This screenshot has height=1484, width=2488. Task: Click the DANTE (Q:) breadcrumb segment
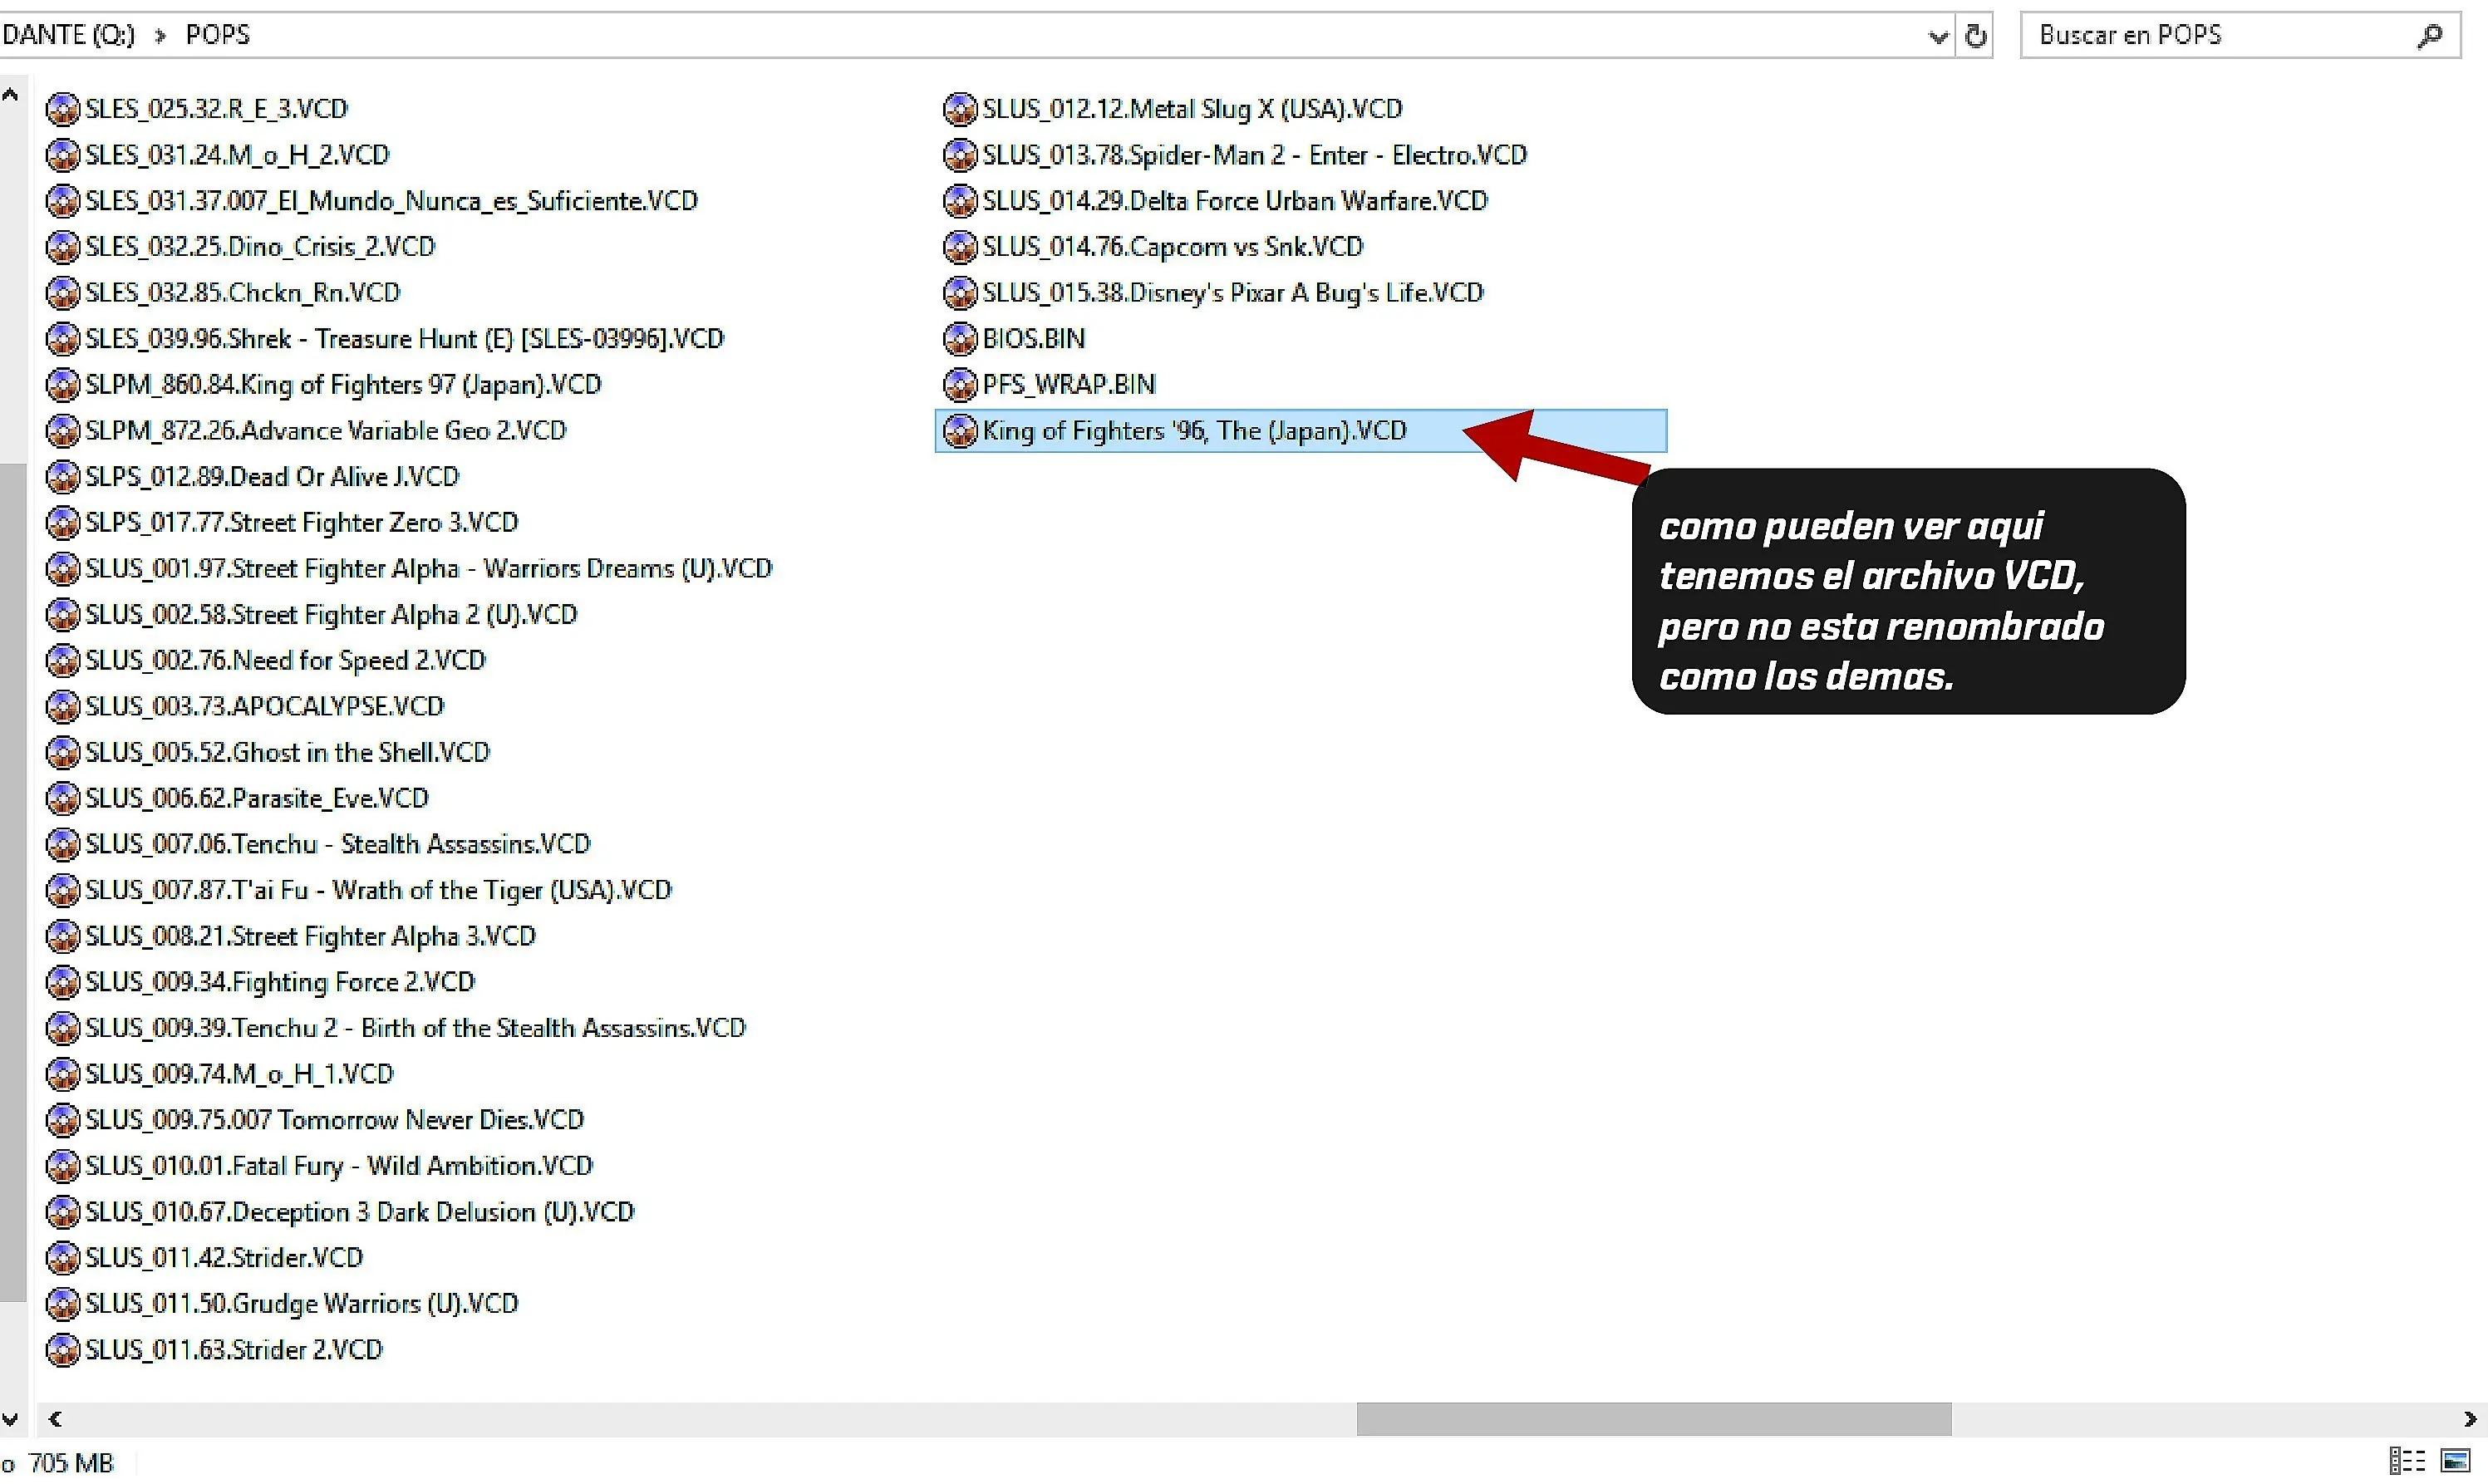[68, 35]
